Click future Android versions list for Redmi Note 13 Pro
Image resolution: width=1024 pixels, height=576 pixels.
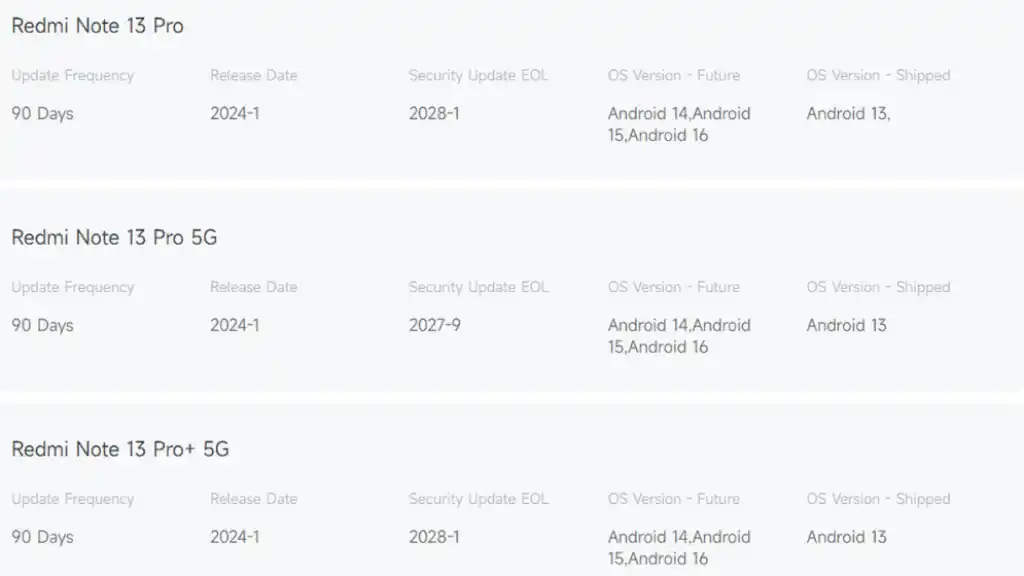pos(678,124)
